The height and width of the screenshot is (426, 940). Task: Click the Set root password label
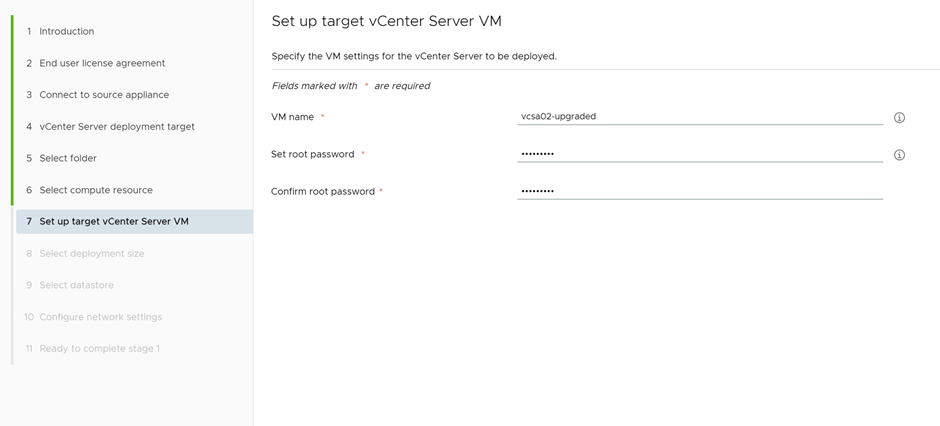pos(313,154)
